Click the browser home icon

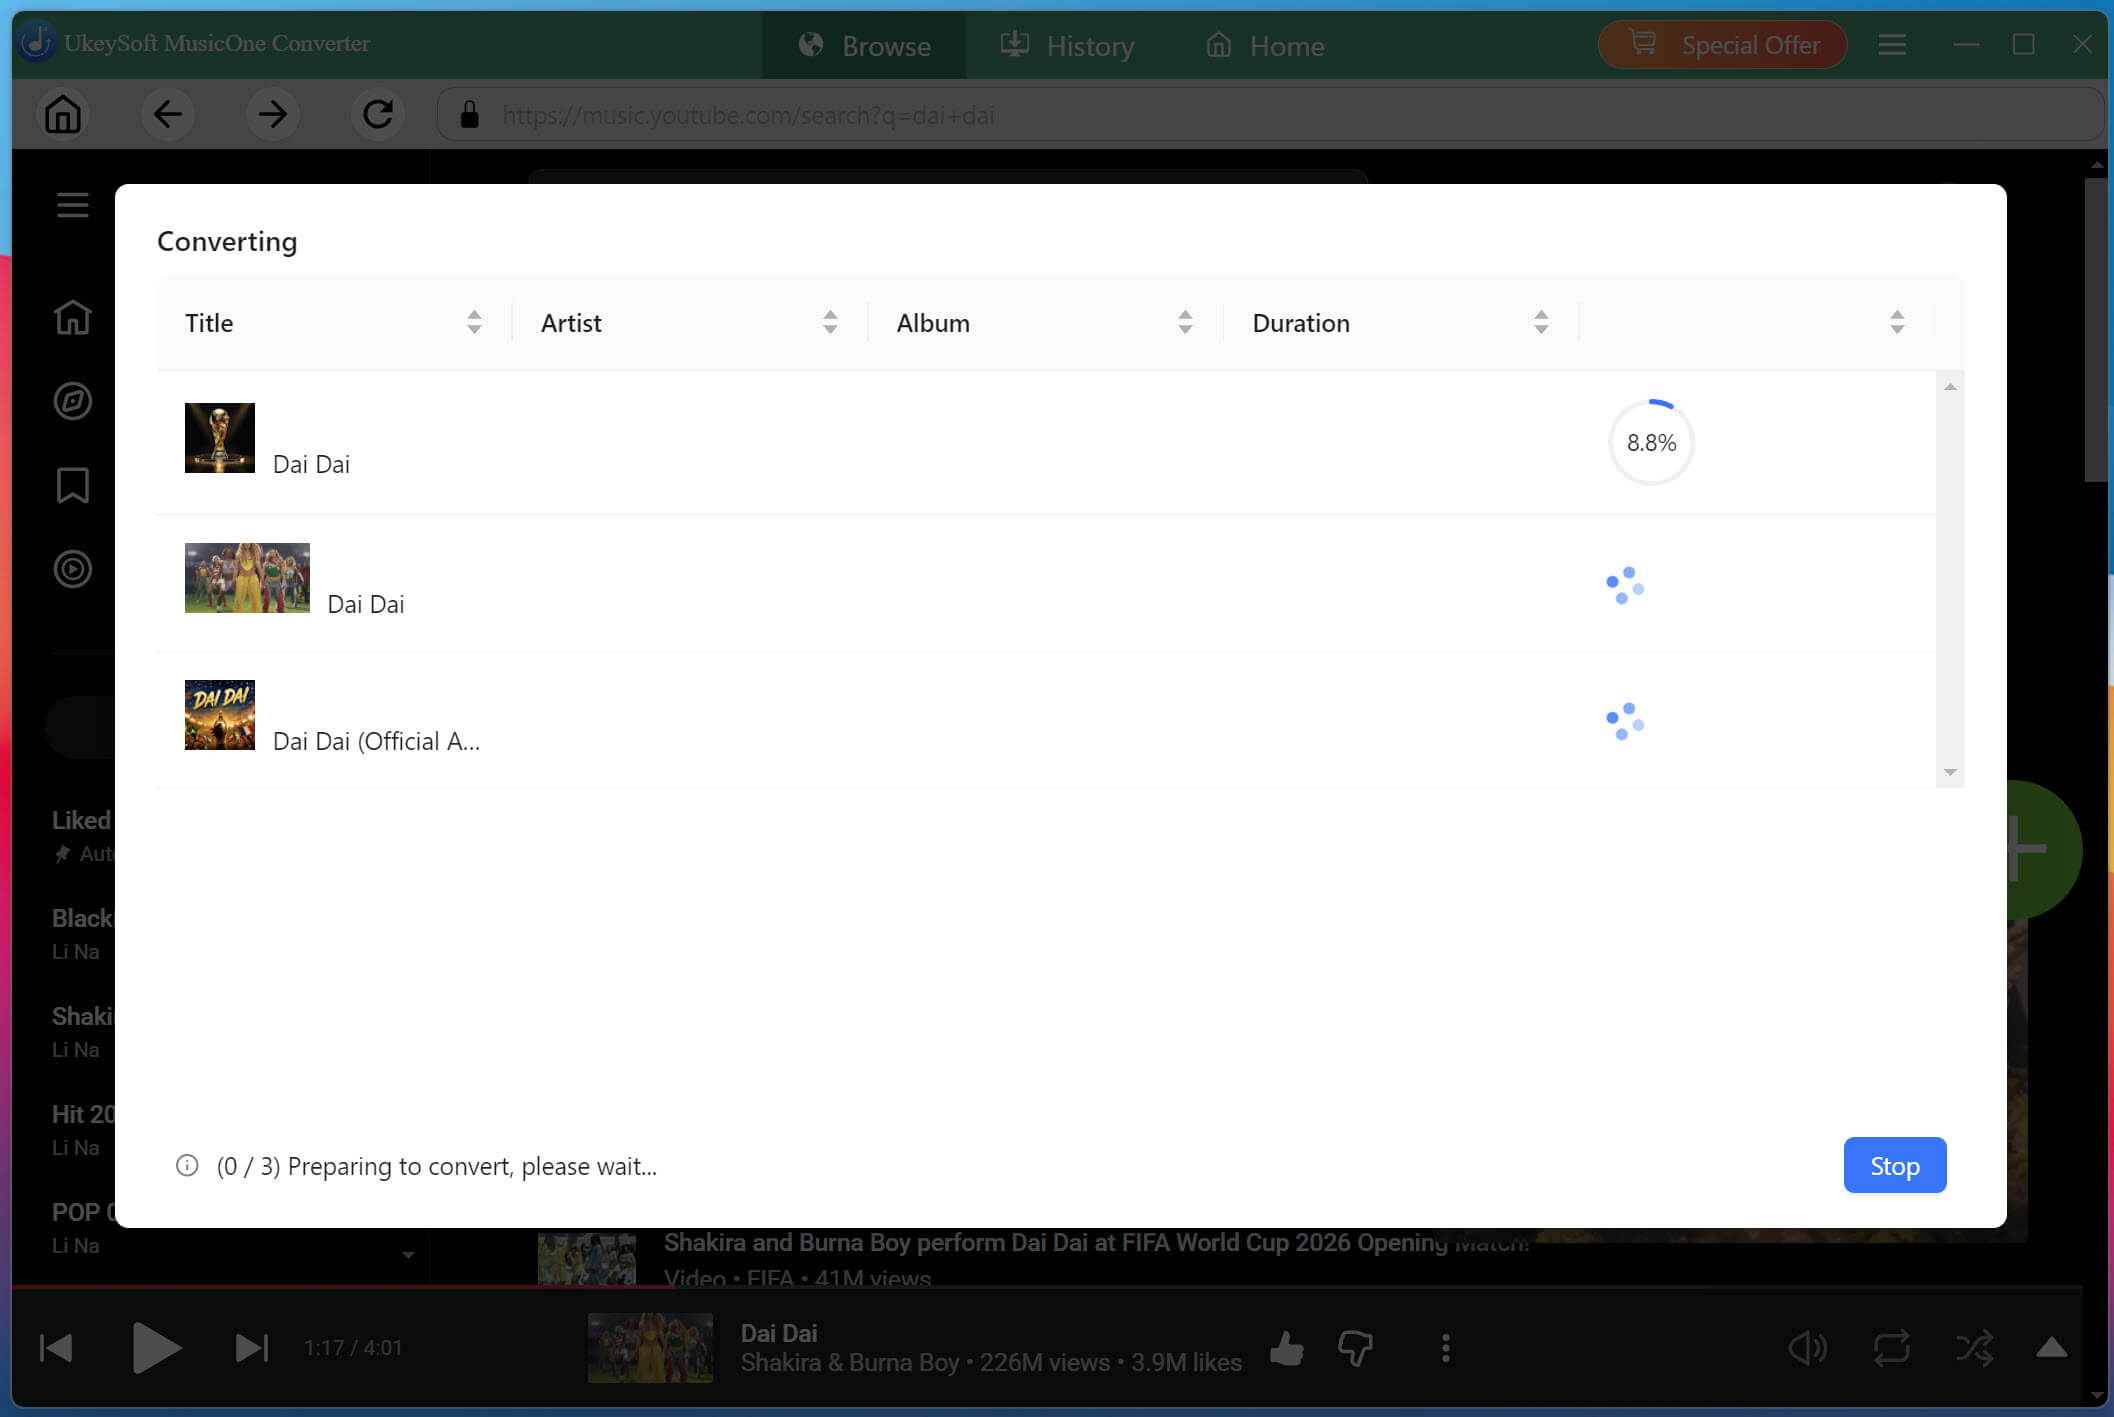pos(63,114)
